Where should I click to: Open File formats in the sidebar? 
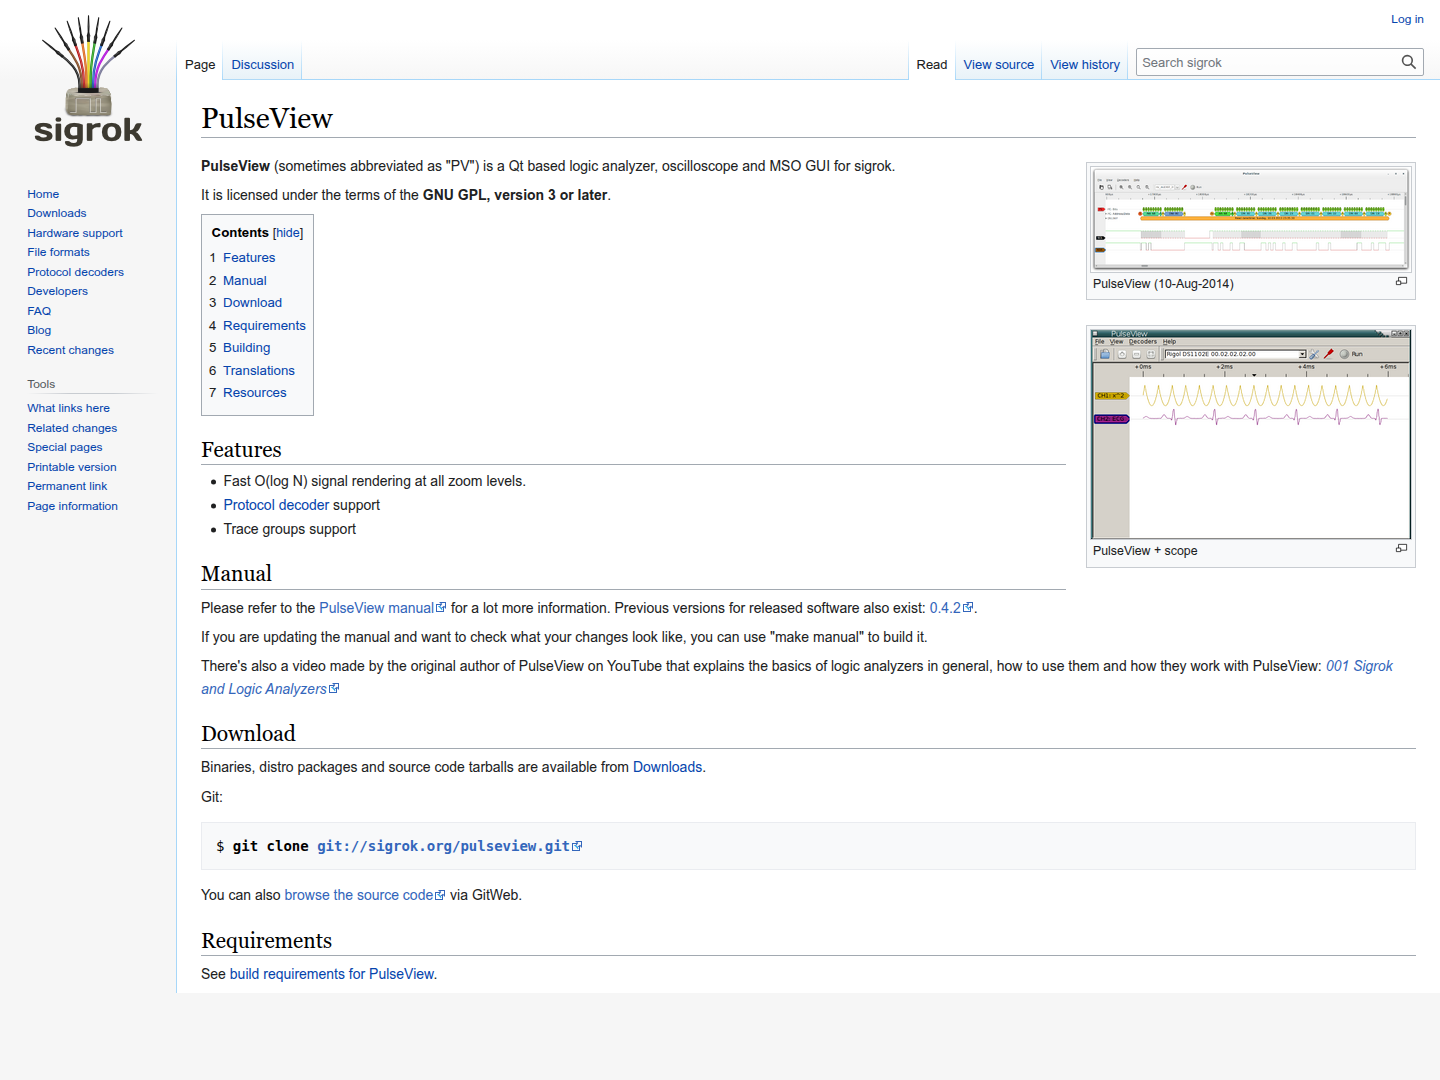(x=58, y=252)
